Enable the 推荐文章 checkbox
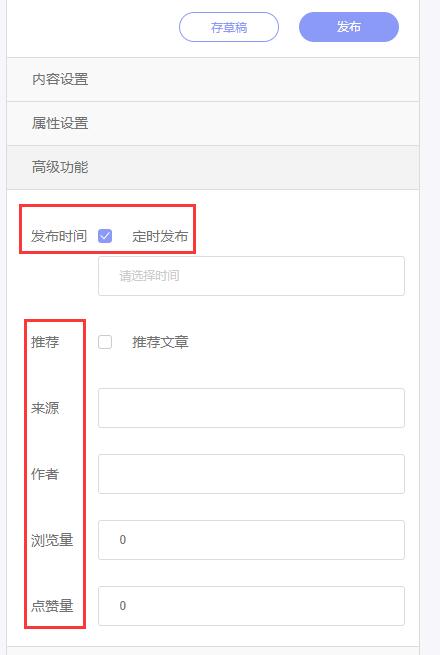Viewport: 440px width, 655px height. coord(105,342)
